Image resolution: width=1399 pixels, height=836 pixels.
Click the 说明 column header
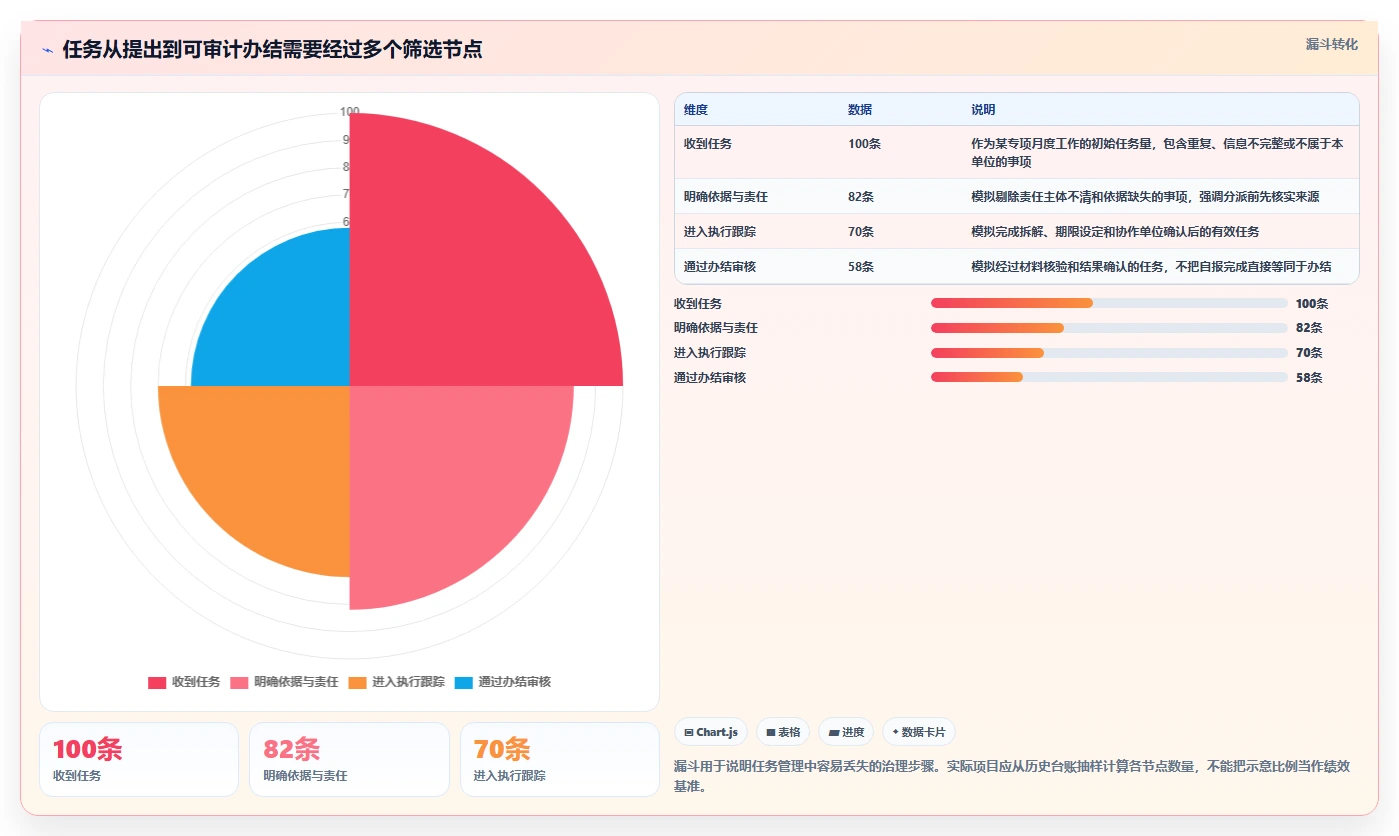coord(1161,110)
